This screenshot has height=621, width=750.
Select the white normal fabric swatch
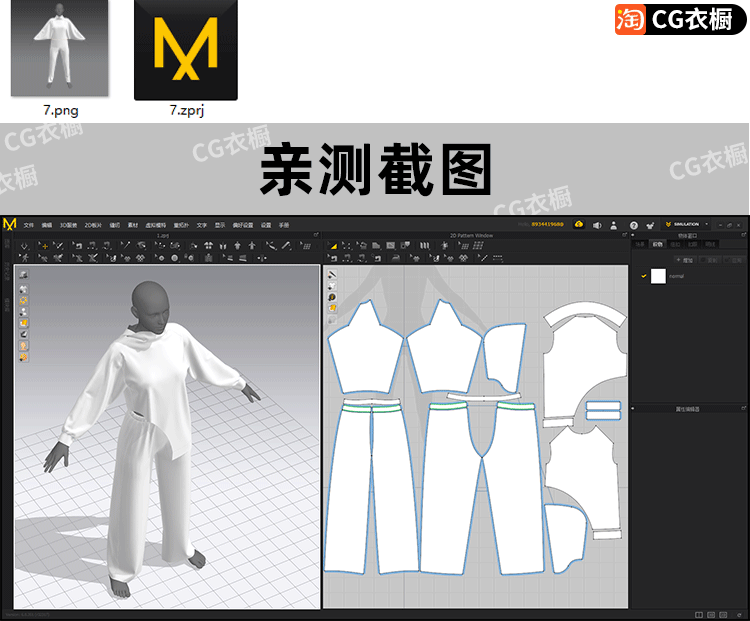658,276
